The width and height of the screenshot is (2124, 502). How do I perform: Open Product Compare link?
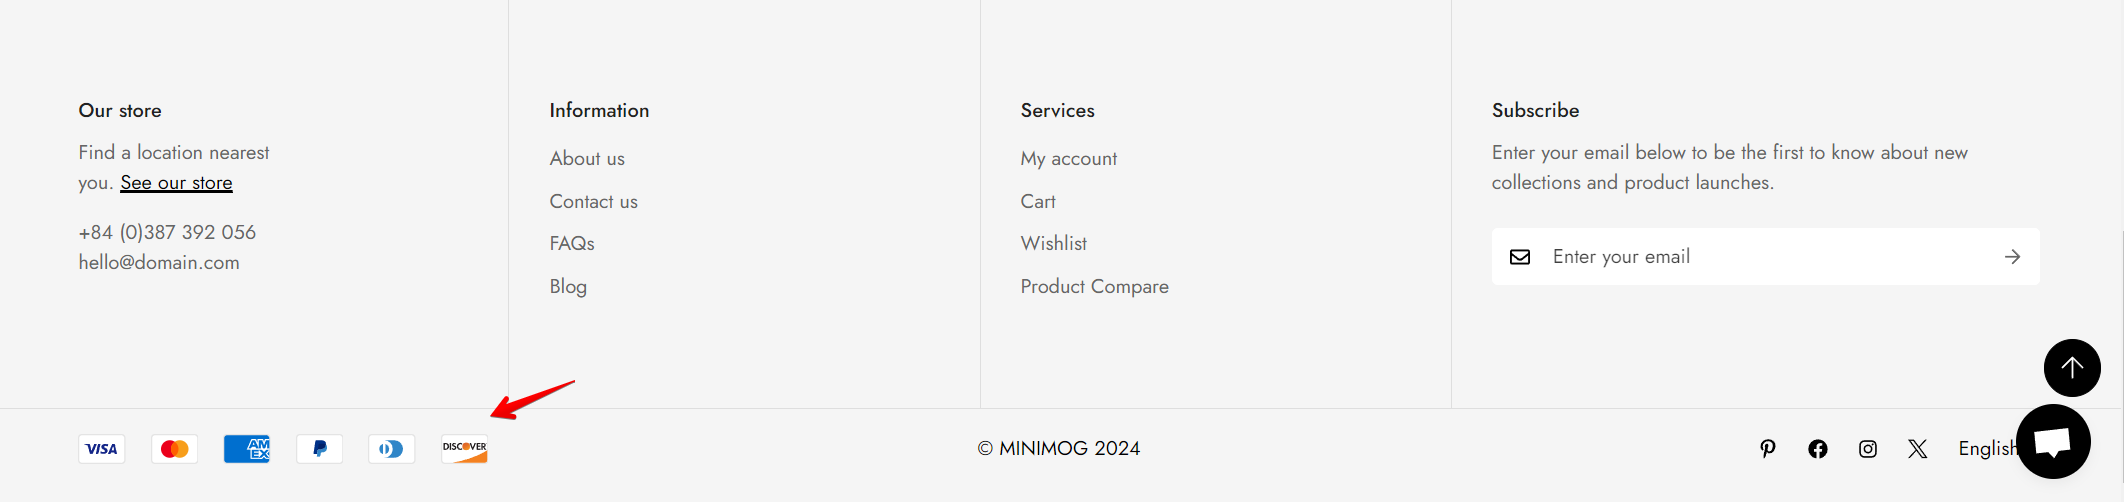pyautogui.click(x=1094, y=287)
